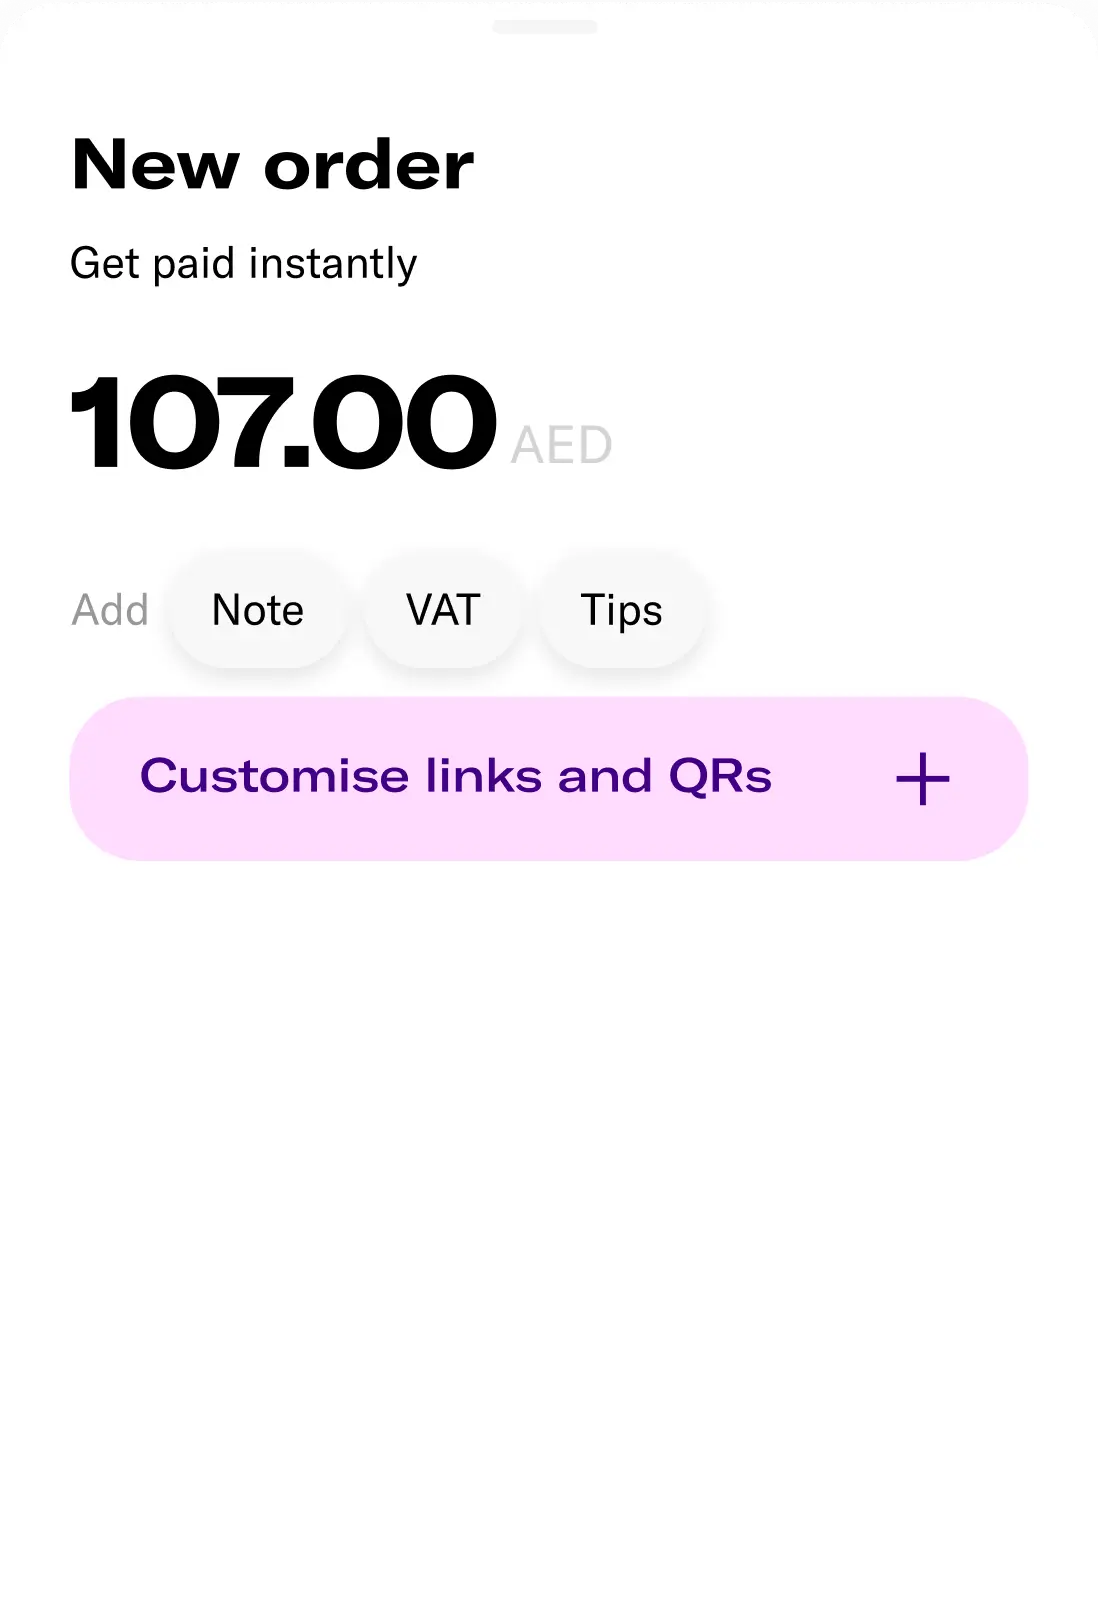
Task: Add VAT to the order
Action: click(443, 610)
